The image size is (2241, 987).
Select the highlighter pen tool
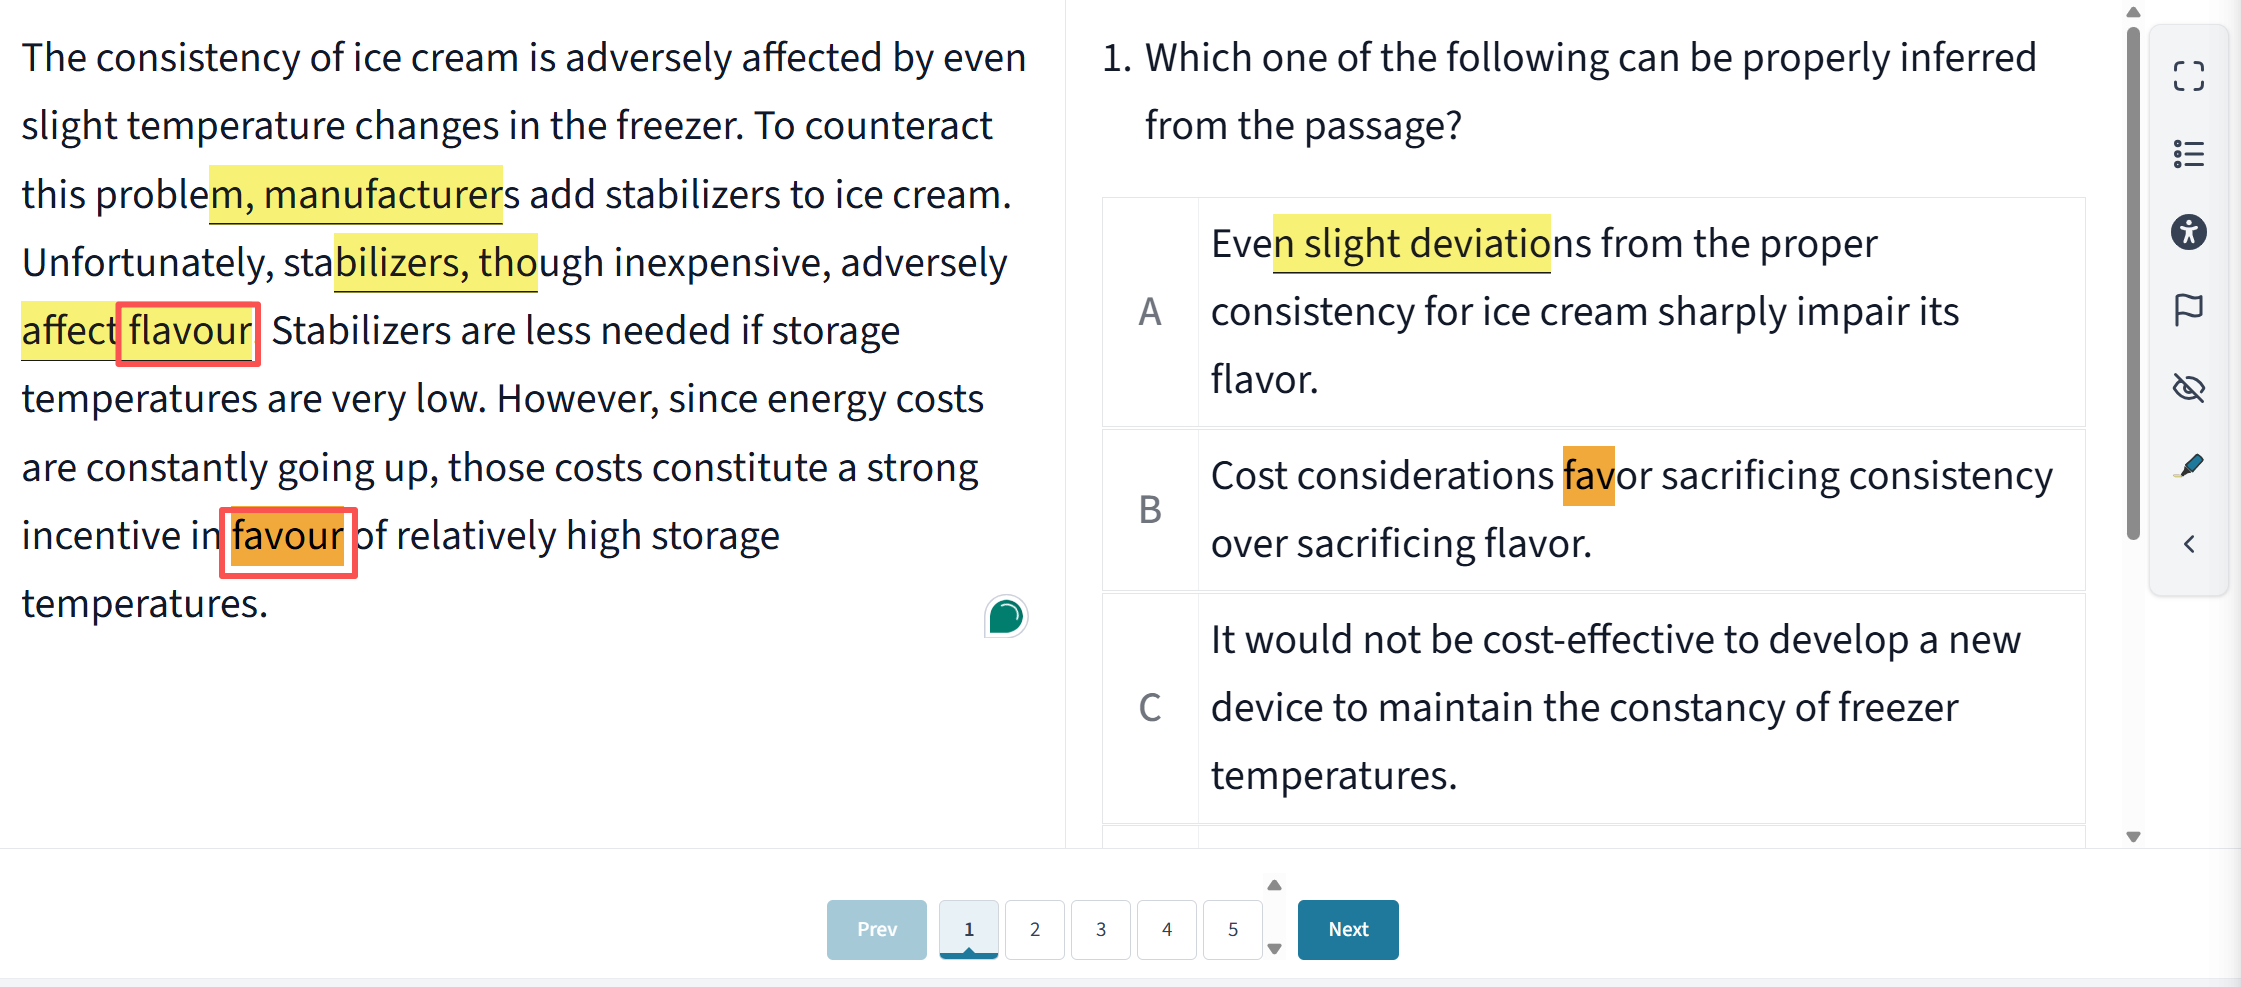point(2188,466)
